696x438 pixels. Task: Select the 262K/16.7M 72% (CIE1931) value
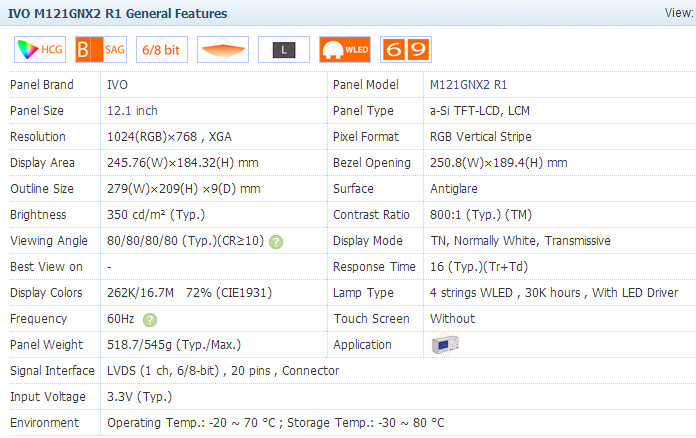point(190,293)
